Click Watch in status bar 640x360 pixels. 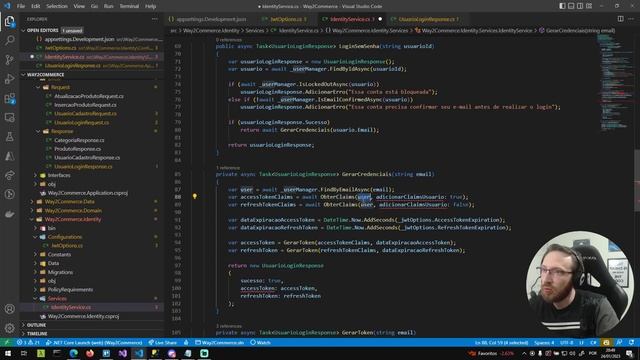(x=260, y=342)
